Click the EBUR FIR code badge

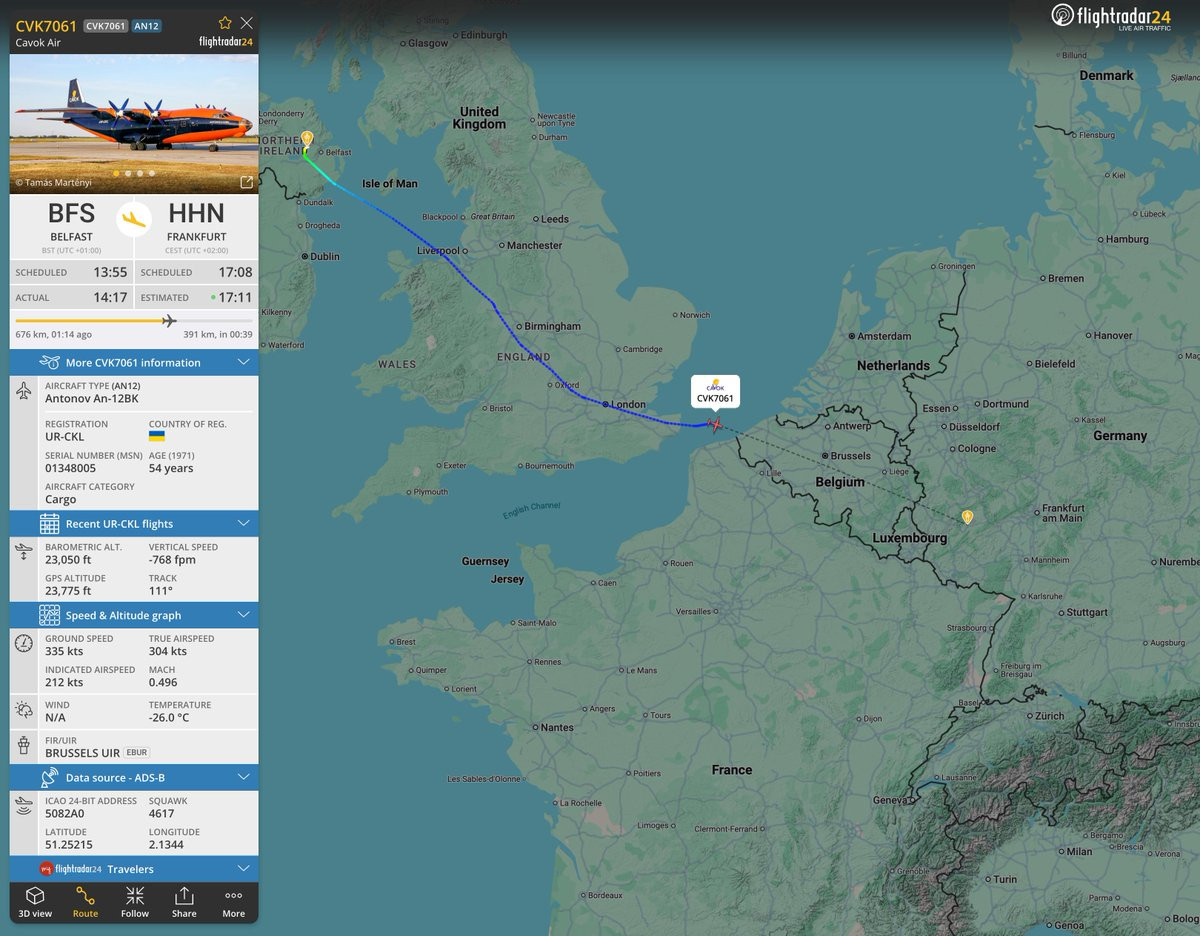pos(137,753)
